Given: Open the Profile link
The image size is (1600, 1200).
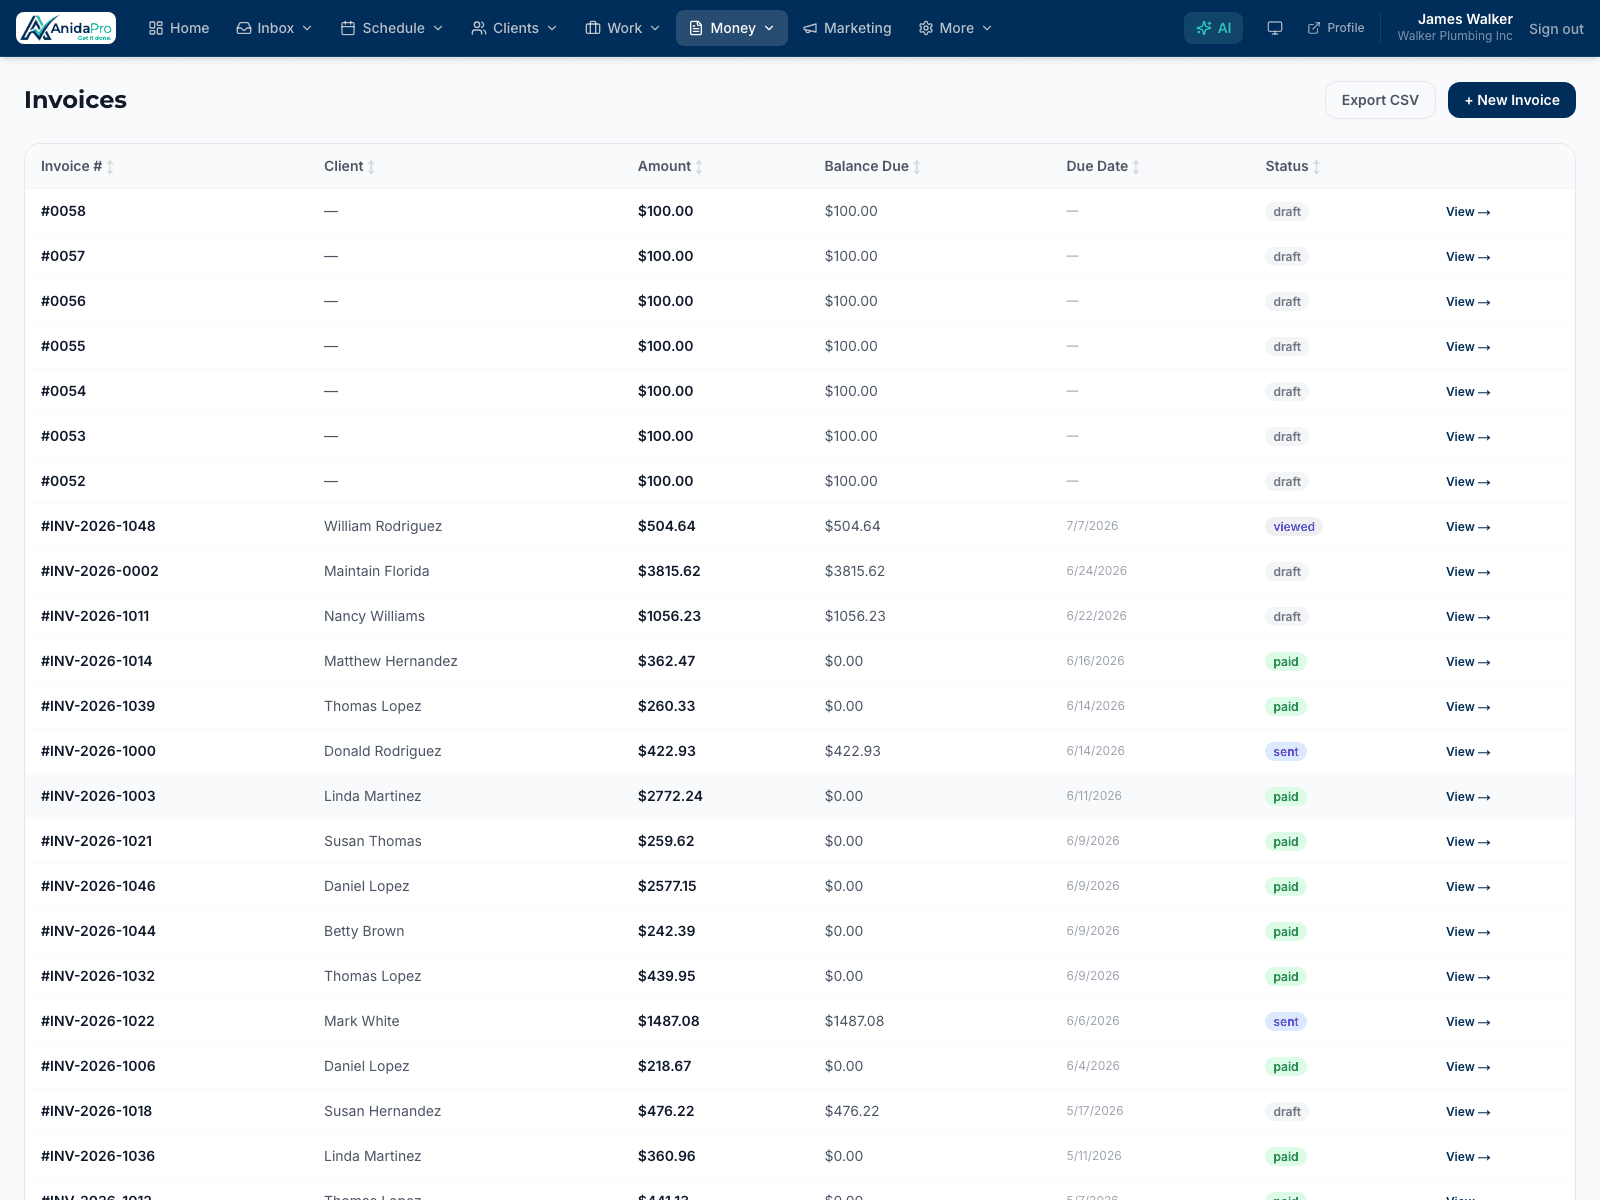Looking at the screenshot, I should pos(1336,28).
